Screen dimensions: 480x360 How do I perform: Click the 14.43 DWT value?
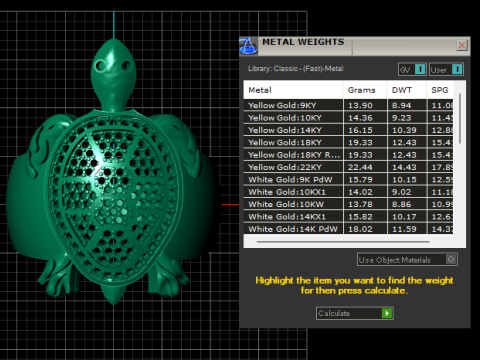(404, 167)
